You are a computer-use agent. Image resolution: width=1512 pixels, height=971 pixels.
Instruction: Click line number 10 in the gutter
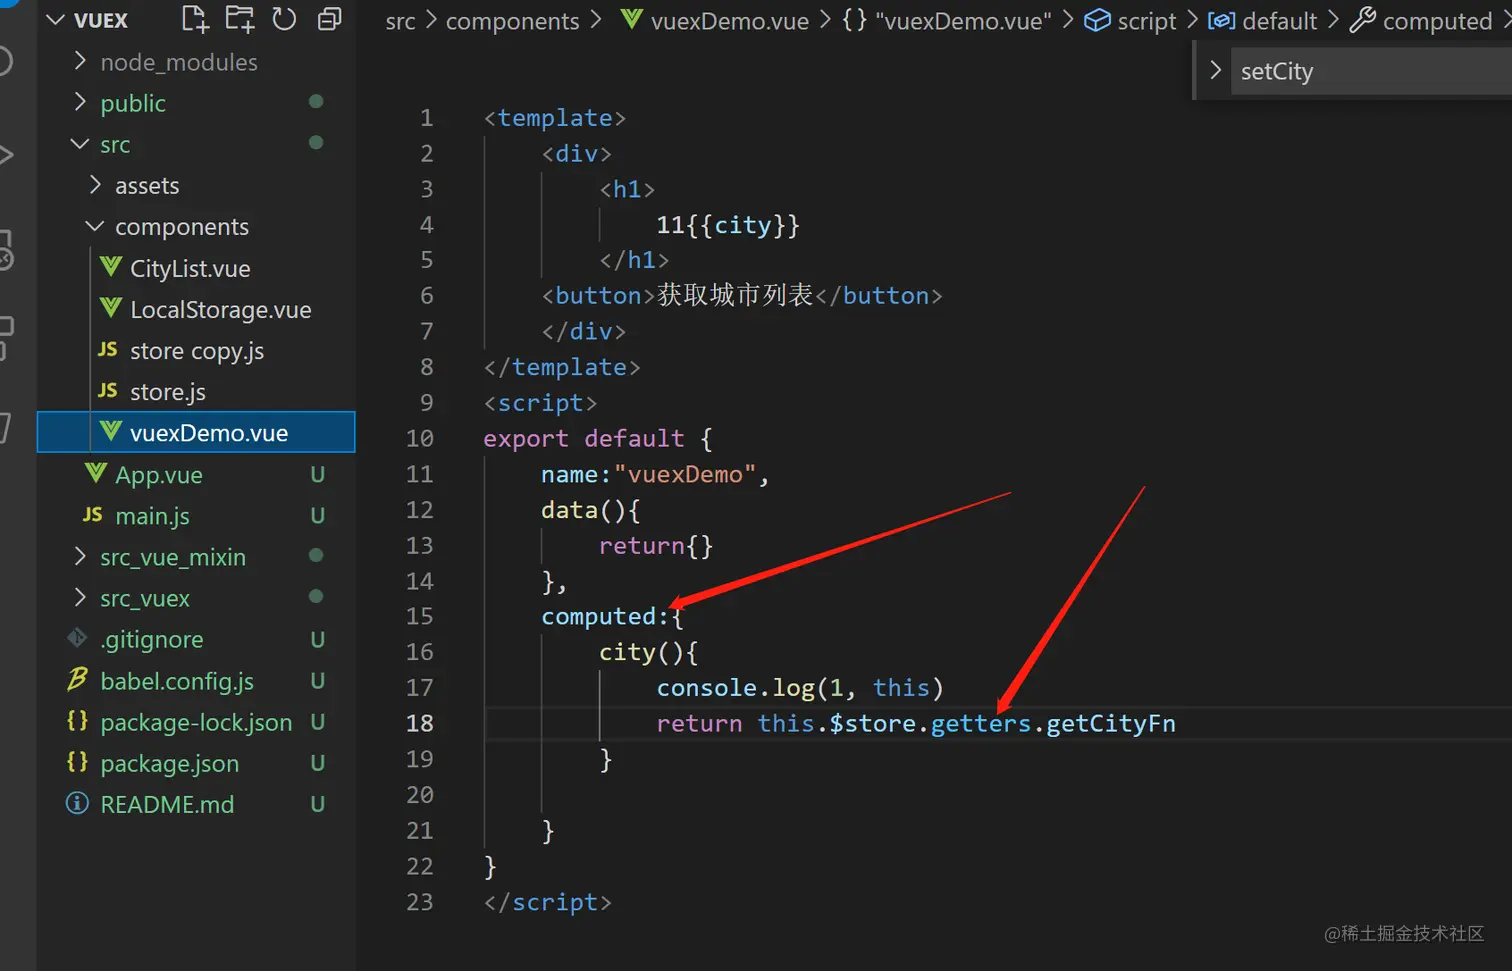click(420, 438)
